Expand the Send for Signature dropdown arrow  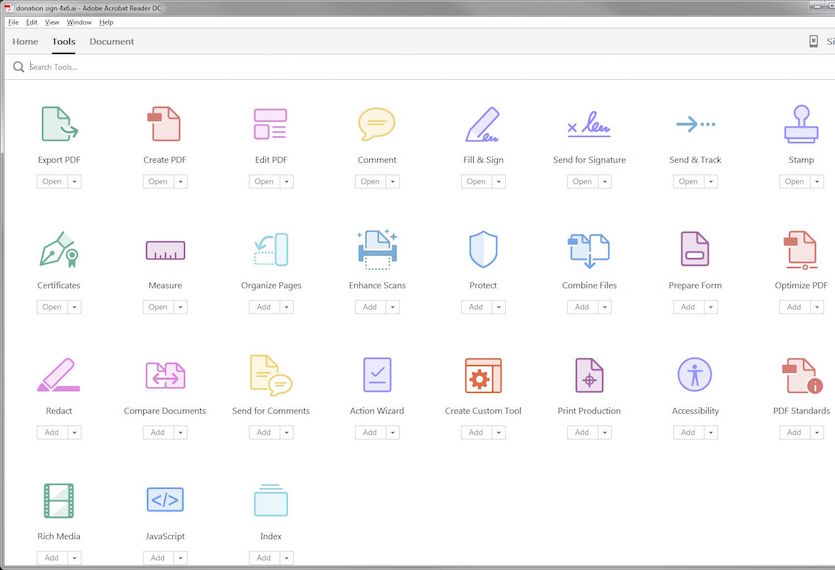click(x=604, y=182)
